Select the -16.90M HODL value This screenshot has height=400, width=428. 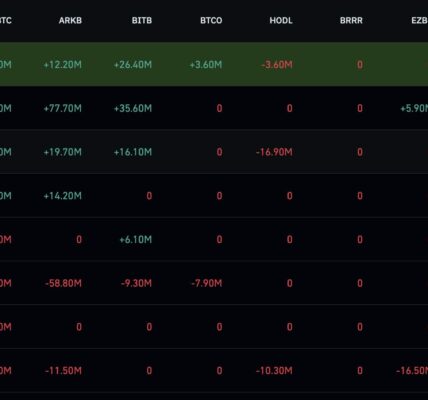point(274,152)
